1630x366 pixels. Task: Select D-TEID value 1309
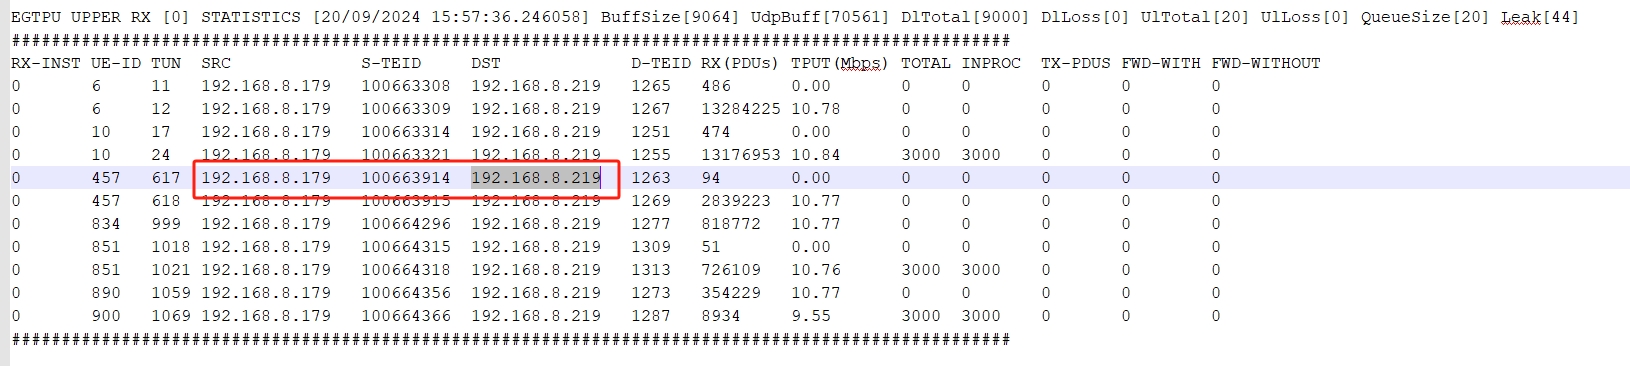(651, 247)
